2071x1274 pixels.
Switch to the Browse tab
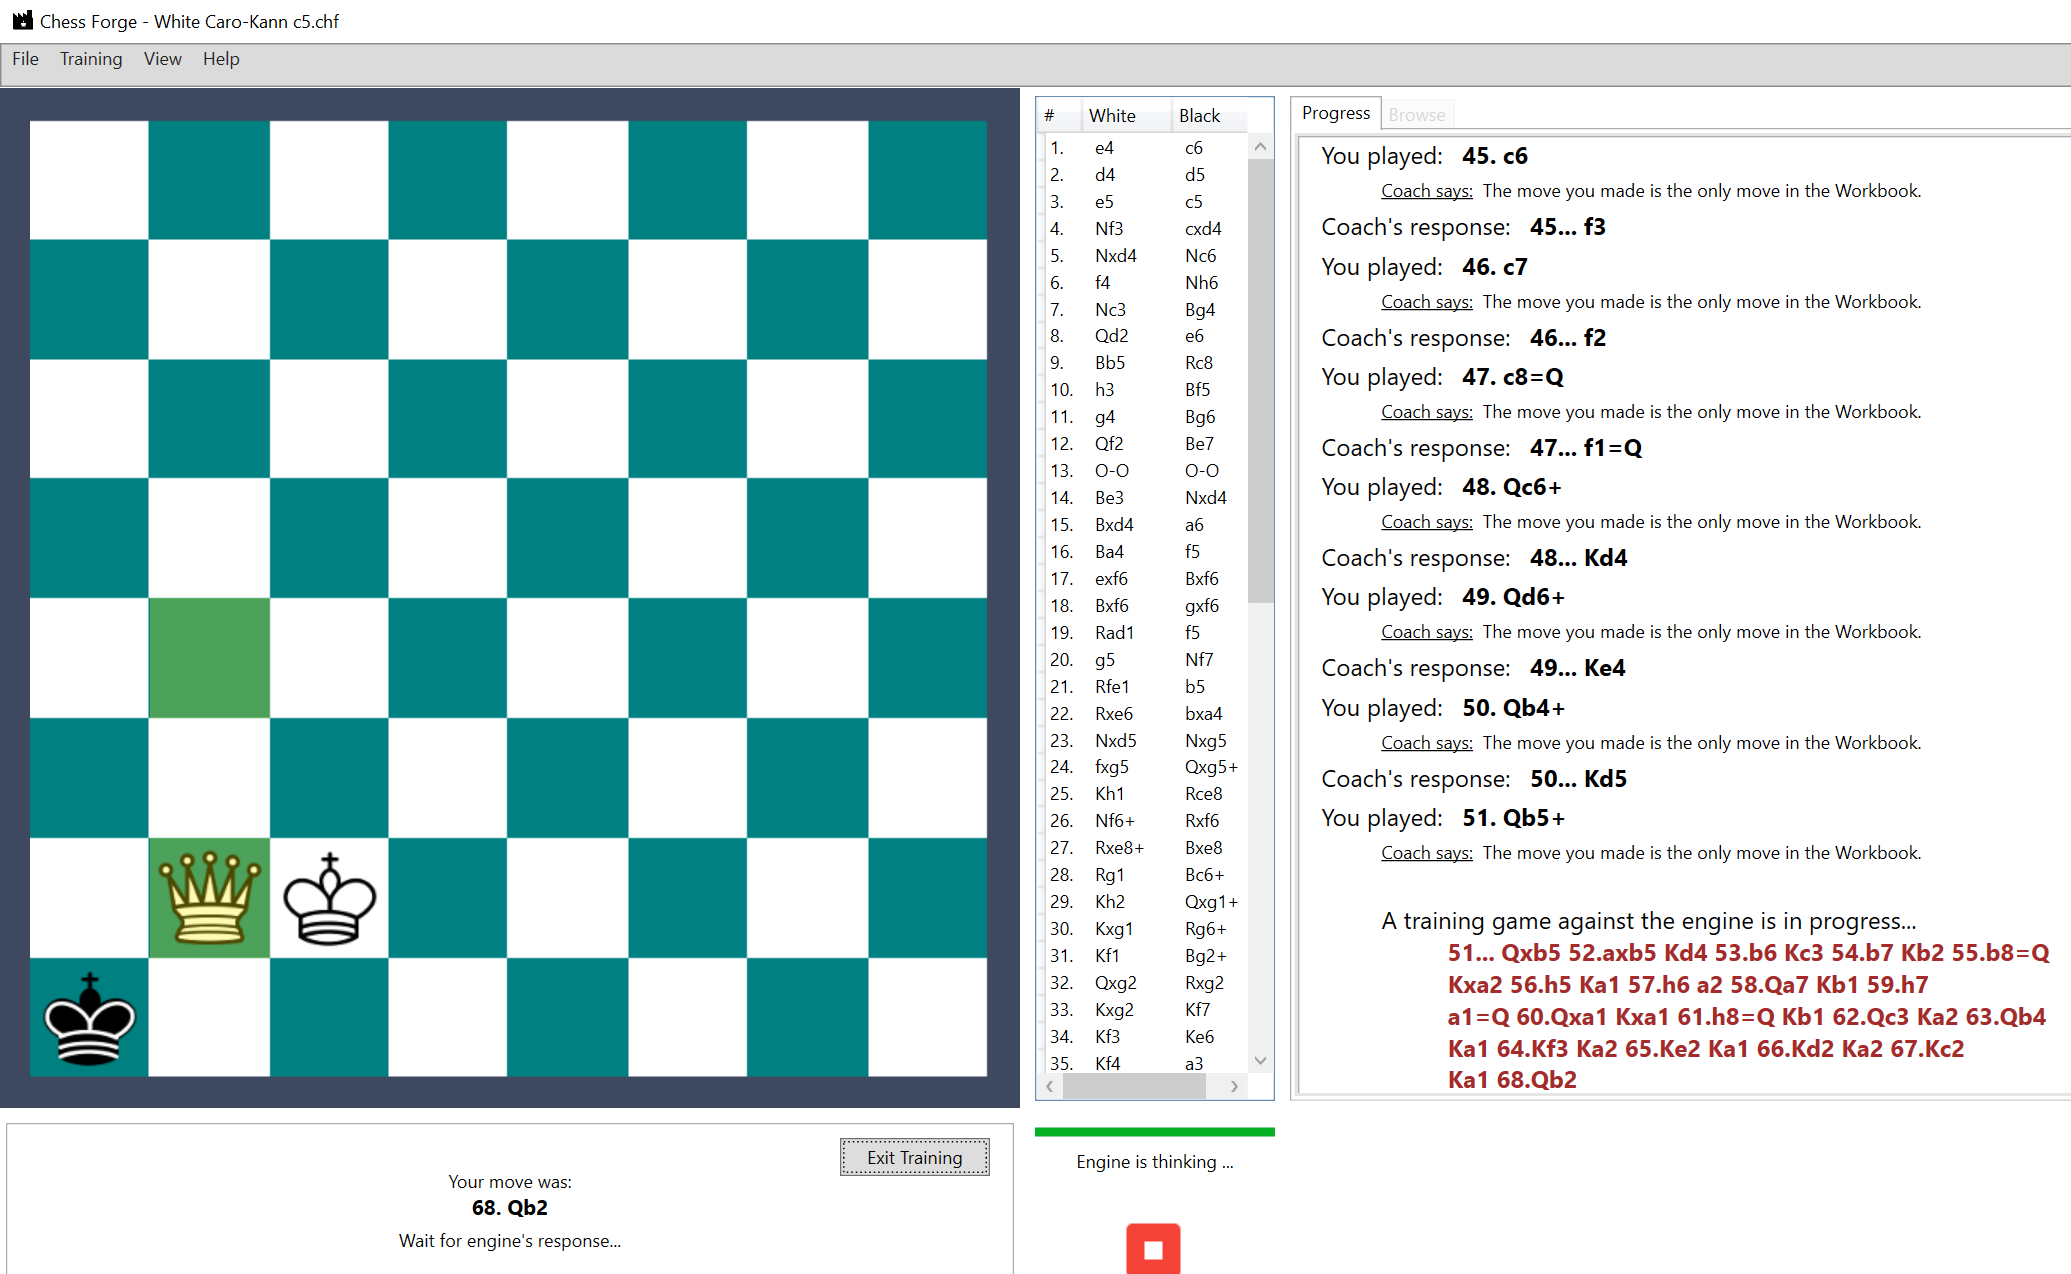1417,114
